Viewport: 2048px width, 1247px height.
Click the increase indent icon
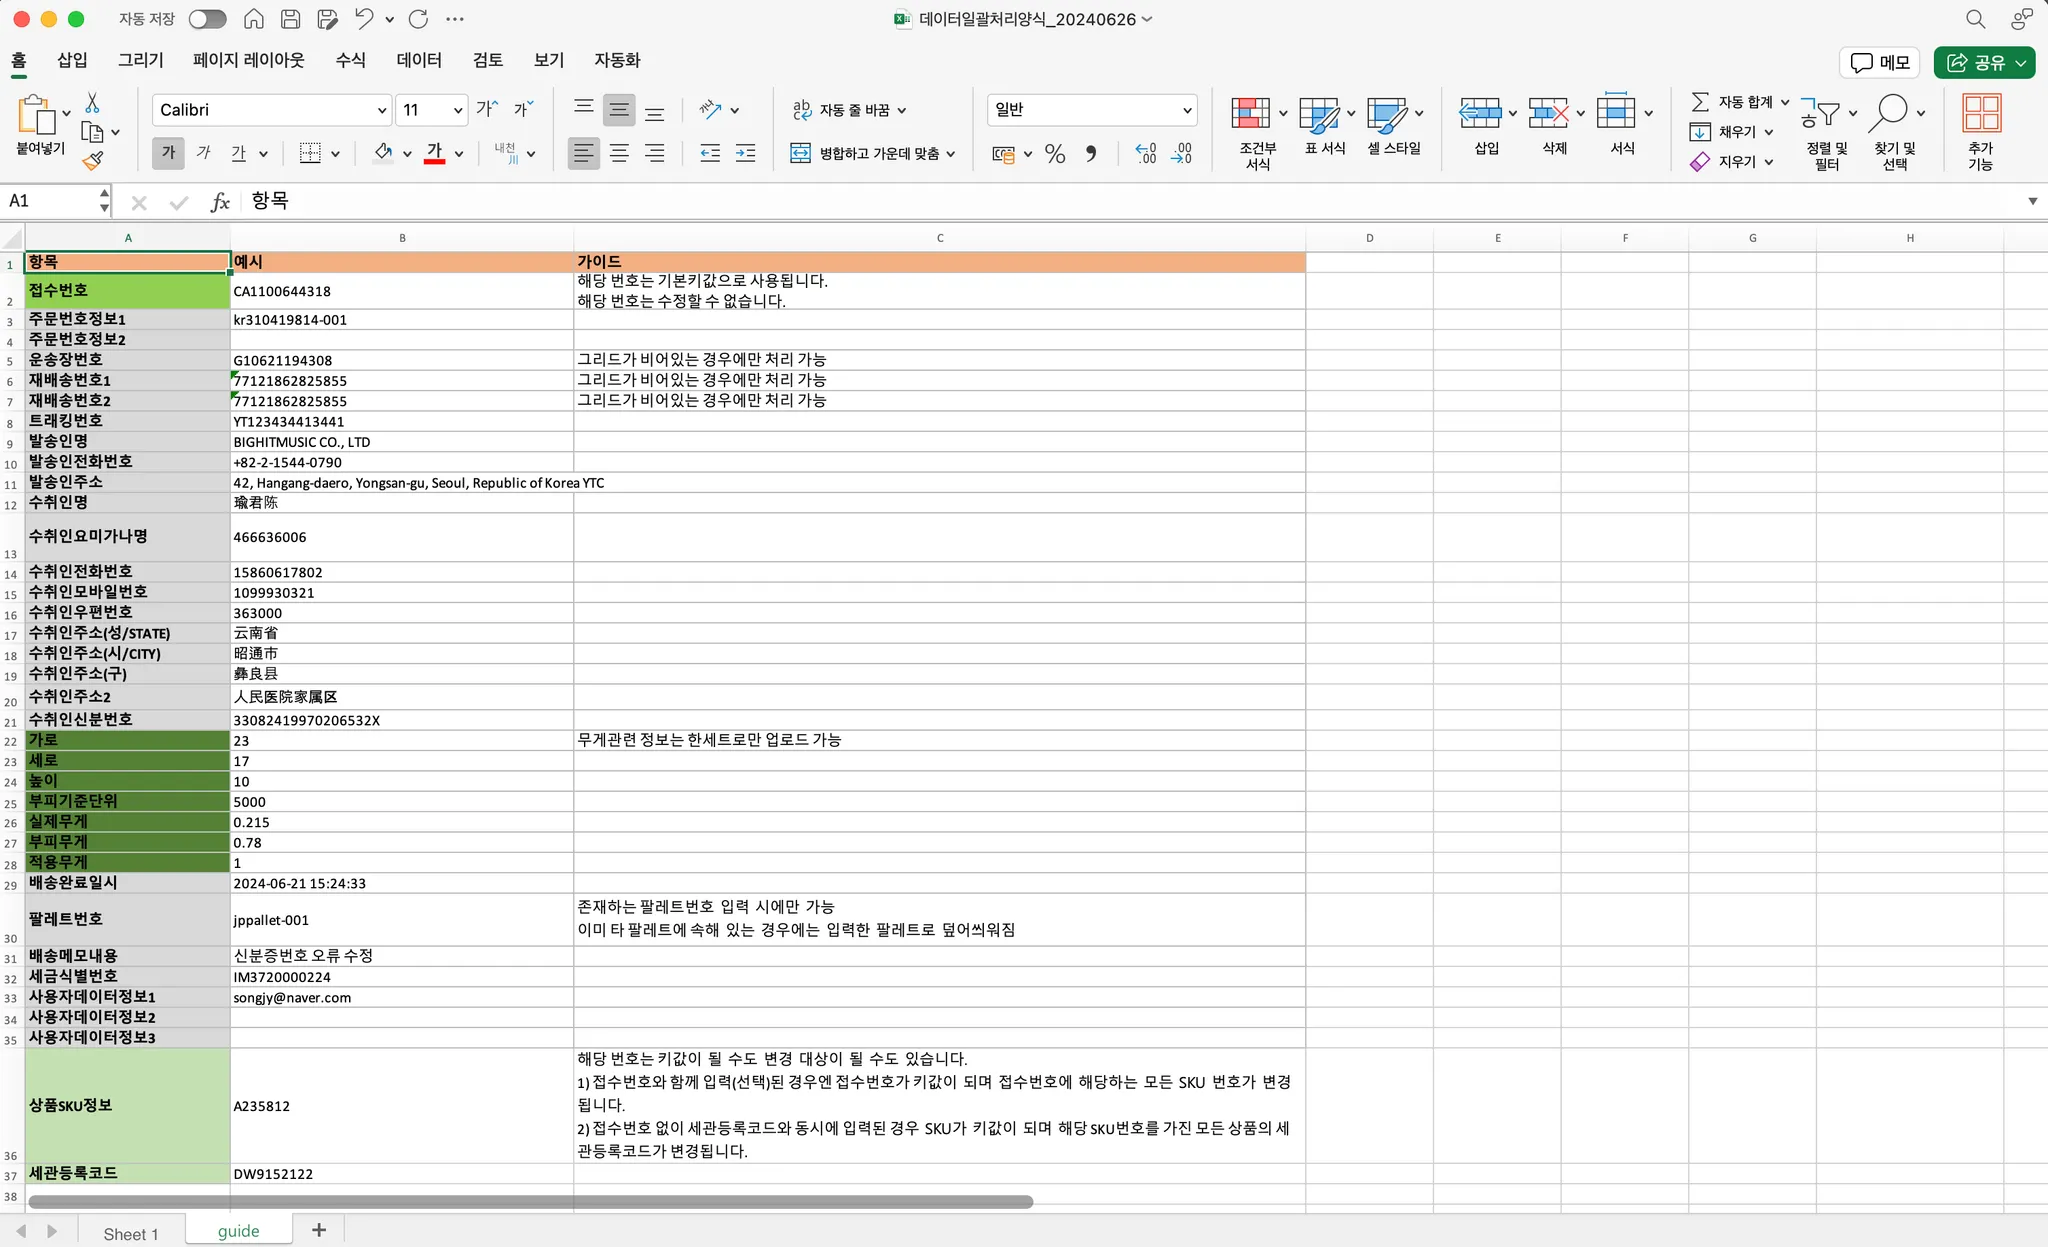pyautogui.click(x=745, y=153)
